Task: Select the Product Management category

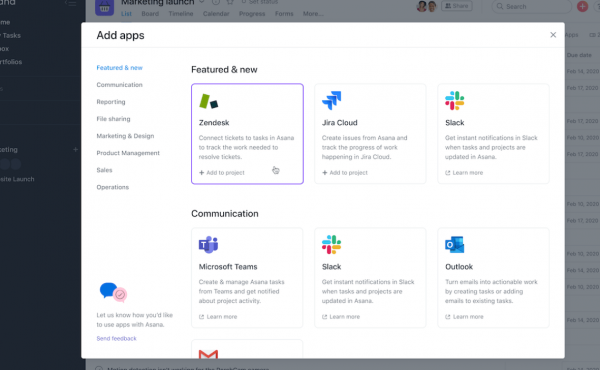Action: (x=128, y=153)
